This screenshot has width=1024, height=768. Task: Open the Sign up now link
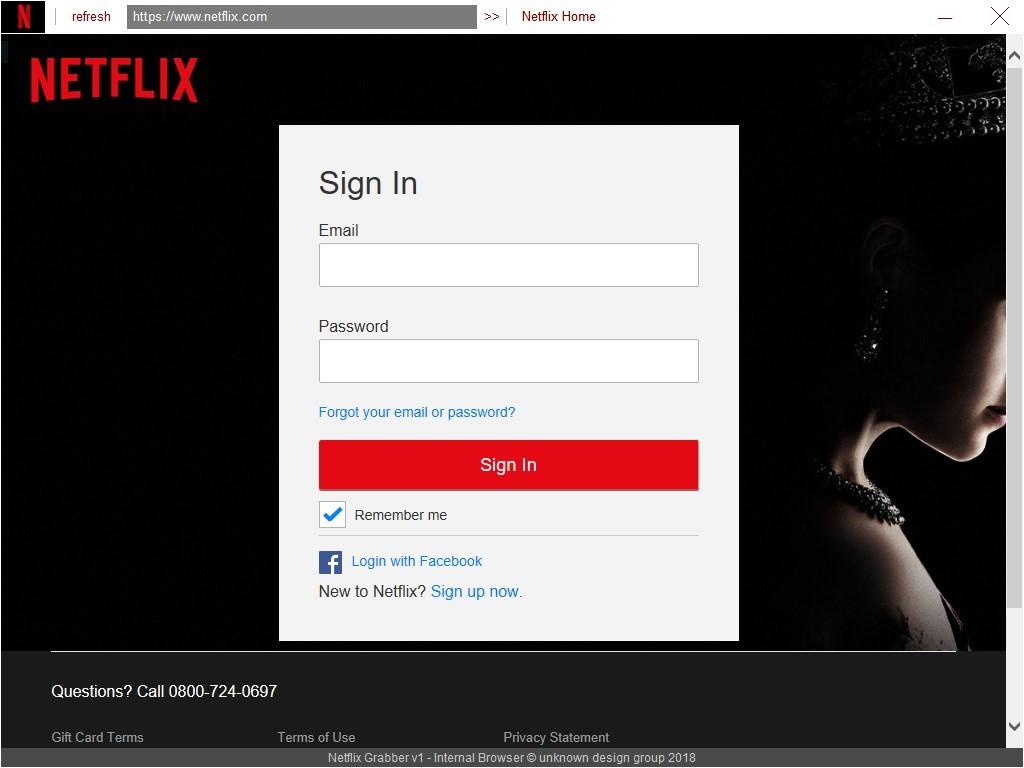476,592
